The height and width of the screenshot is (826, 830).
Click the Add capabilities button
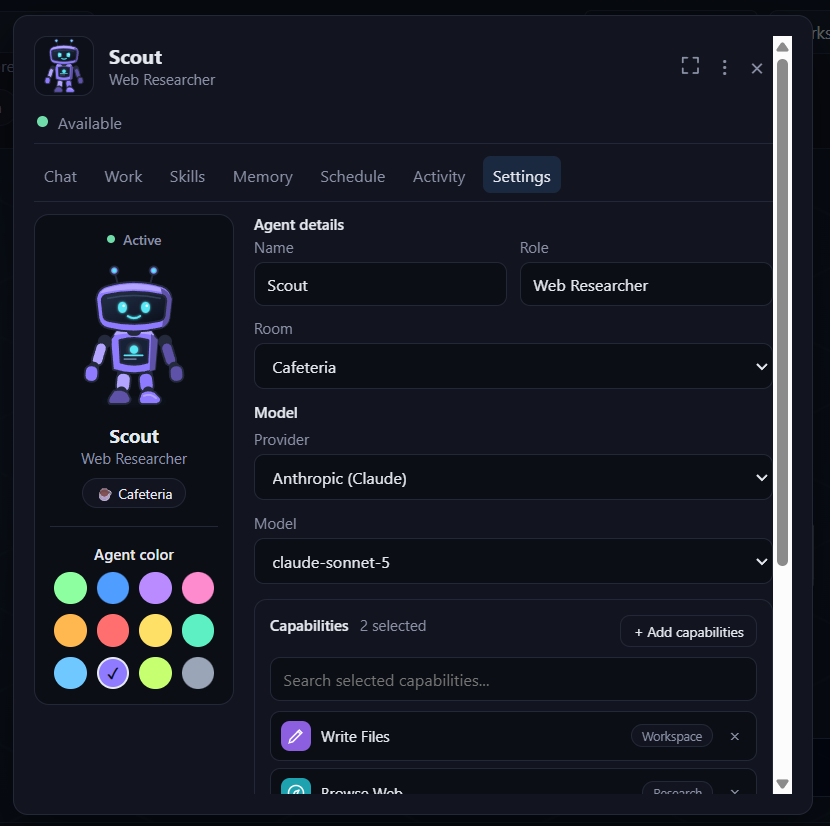click(x=688, y=631)
